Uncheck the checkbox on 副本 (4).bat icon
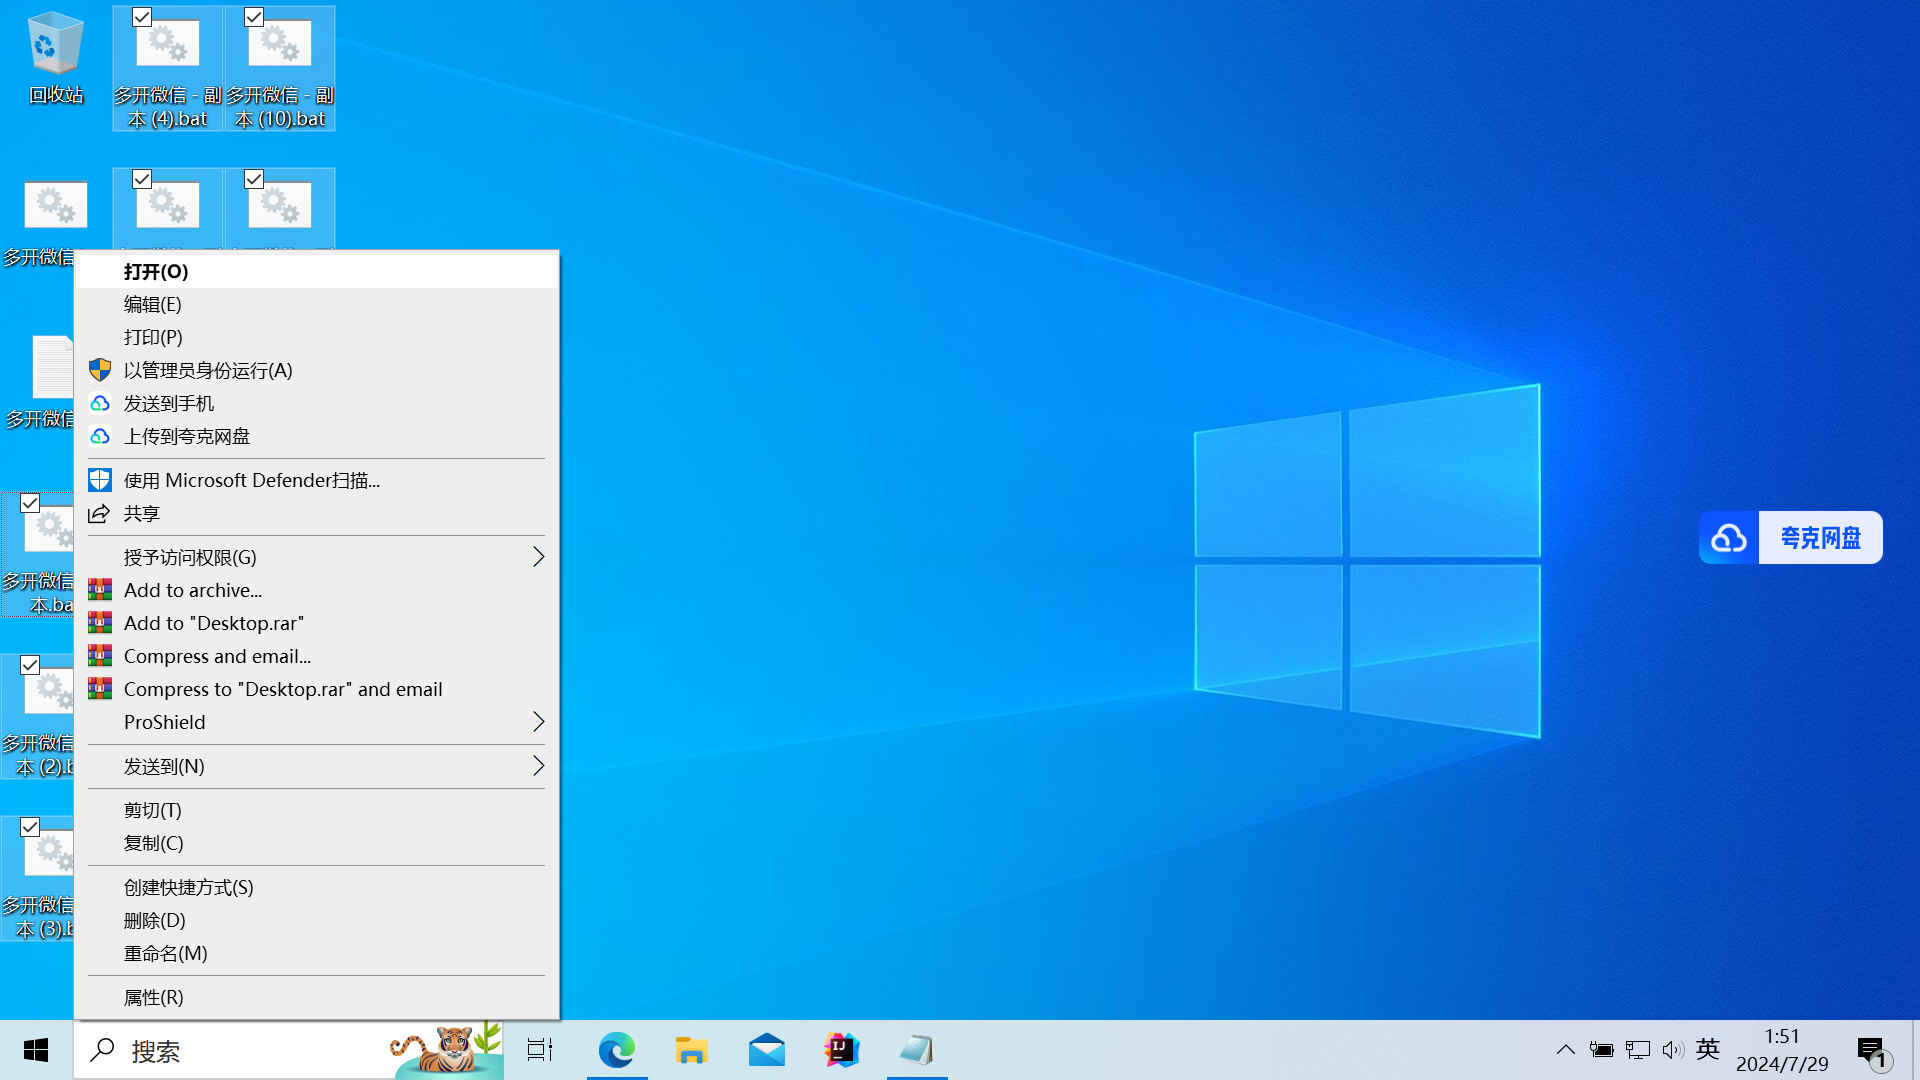This screenshot has height=1080, width=1920. tap(142, 17)
